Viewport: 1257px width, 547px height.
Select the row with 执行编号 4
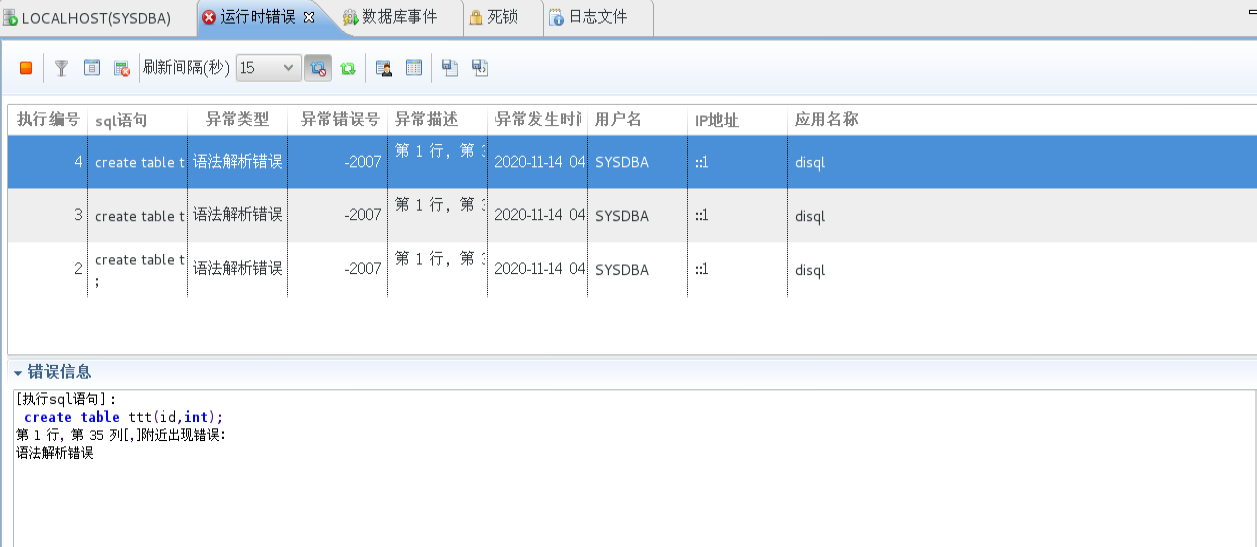tap(632, 162)
